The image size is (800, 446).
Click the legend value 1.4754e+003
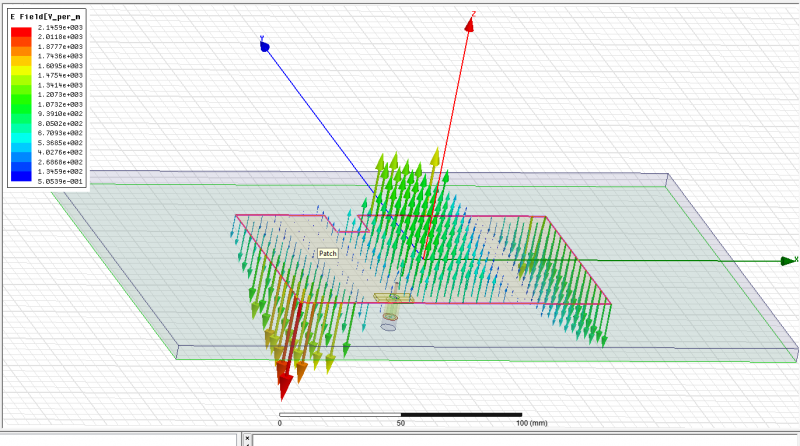pyautogui.click(x=60, y=76)
